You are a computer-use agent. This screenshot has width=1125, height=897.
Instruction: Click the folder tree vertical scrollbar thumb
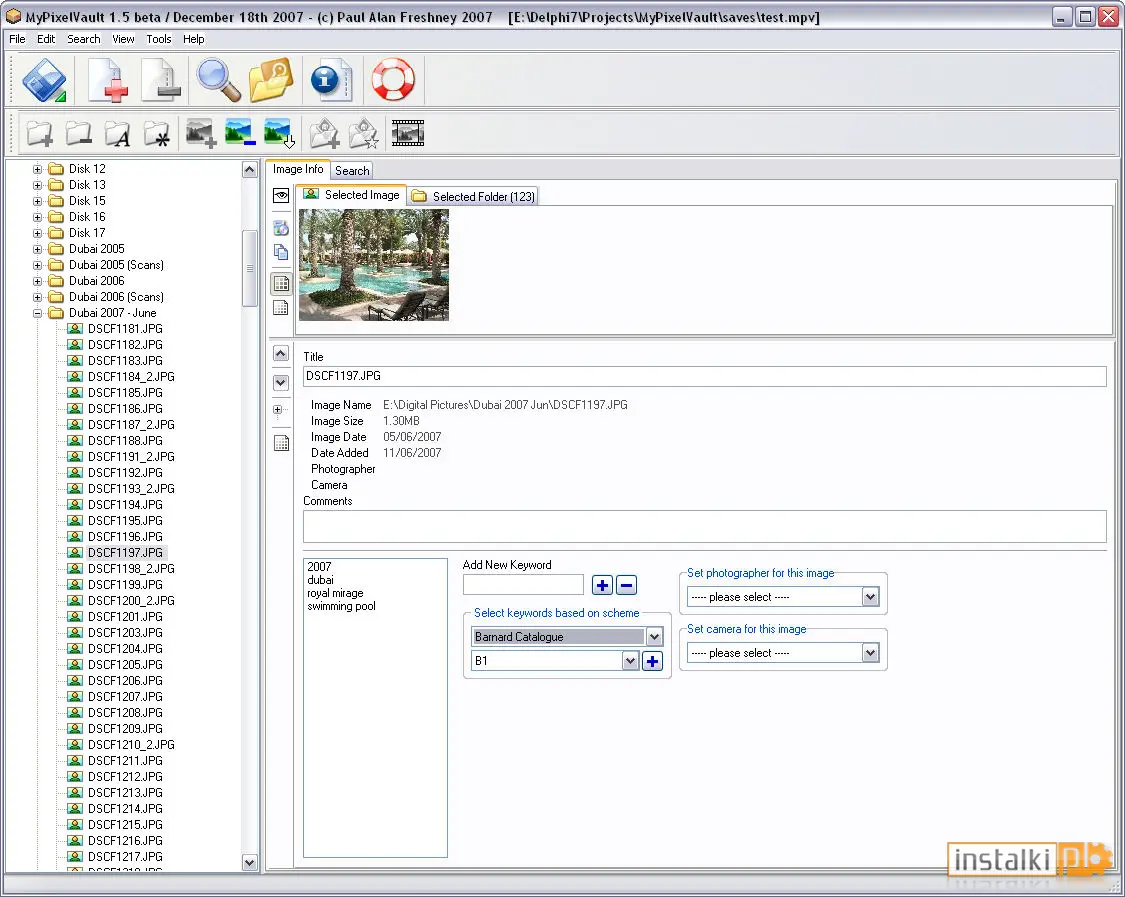click(249, 268)
